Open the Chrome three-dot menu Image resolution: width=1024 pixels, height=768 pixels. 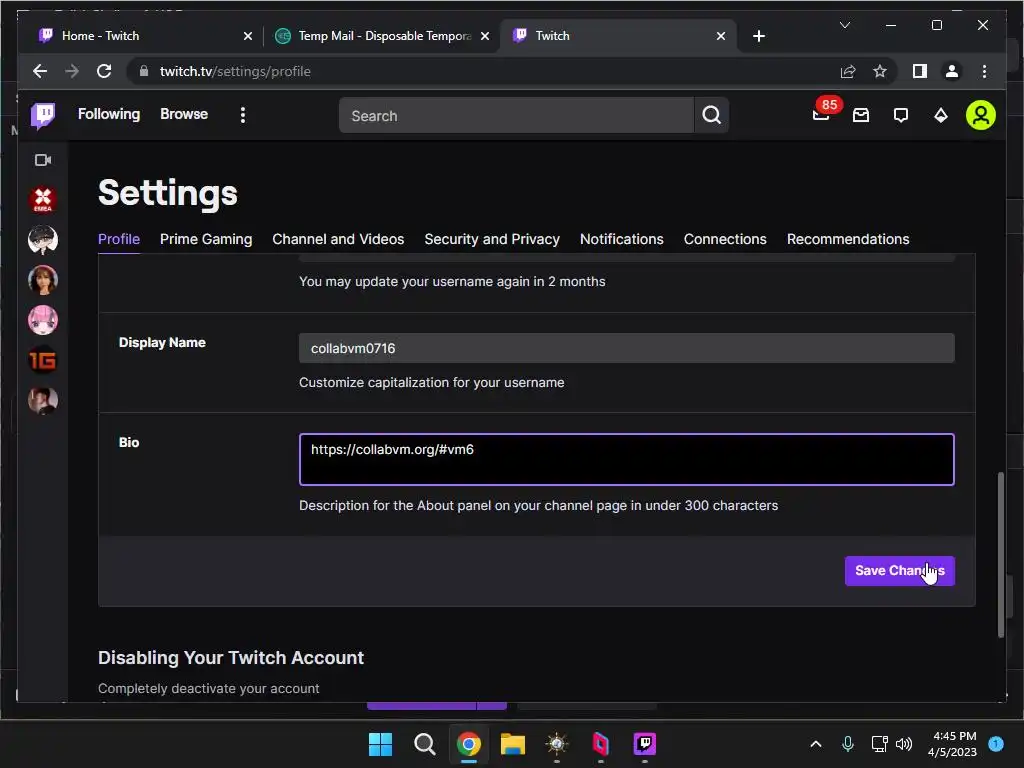pos(984,71)
